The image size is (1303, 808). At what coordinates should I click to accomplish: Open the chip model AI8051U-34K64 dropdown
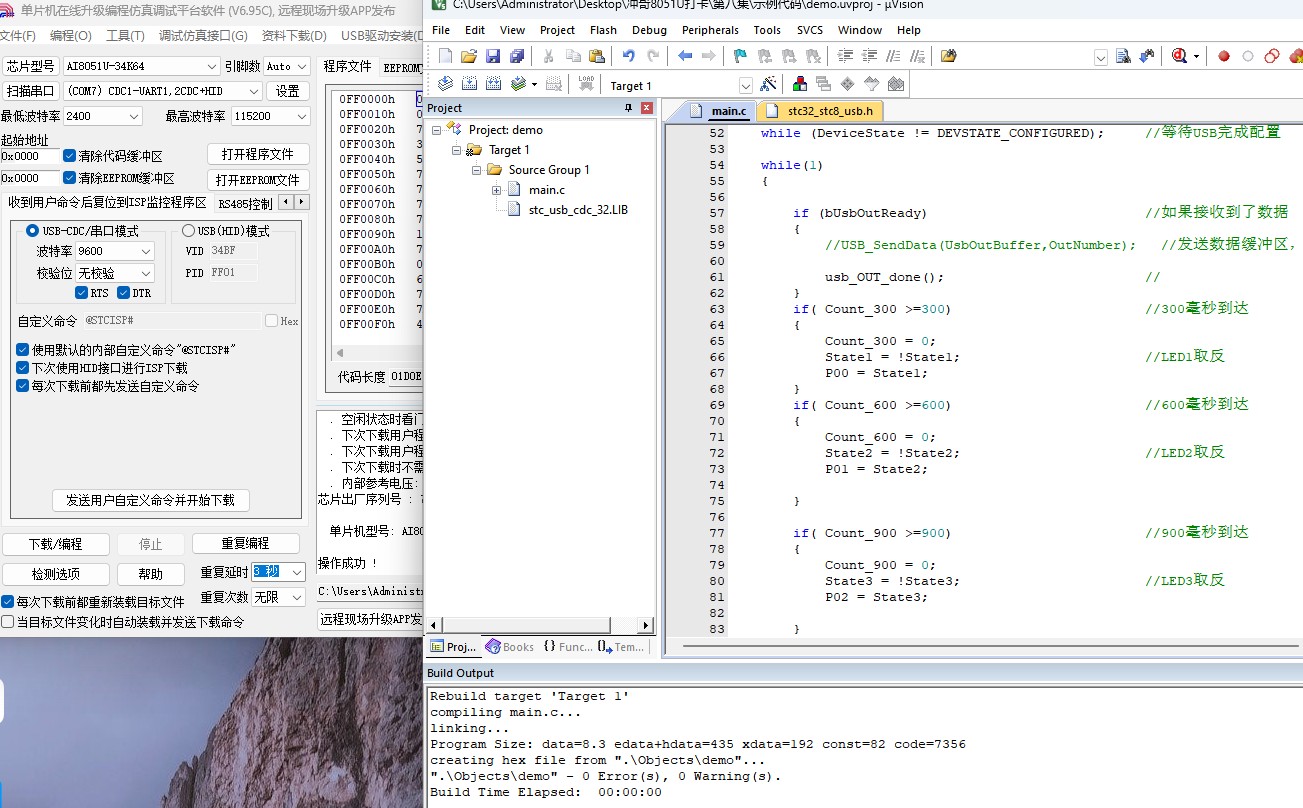point(141,66)
